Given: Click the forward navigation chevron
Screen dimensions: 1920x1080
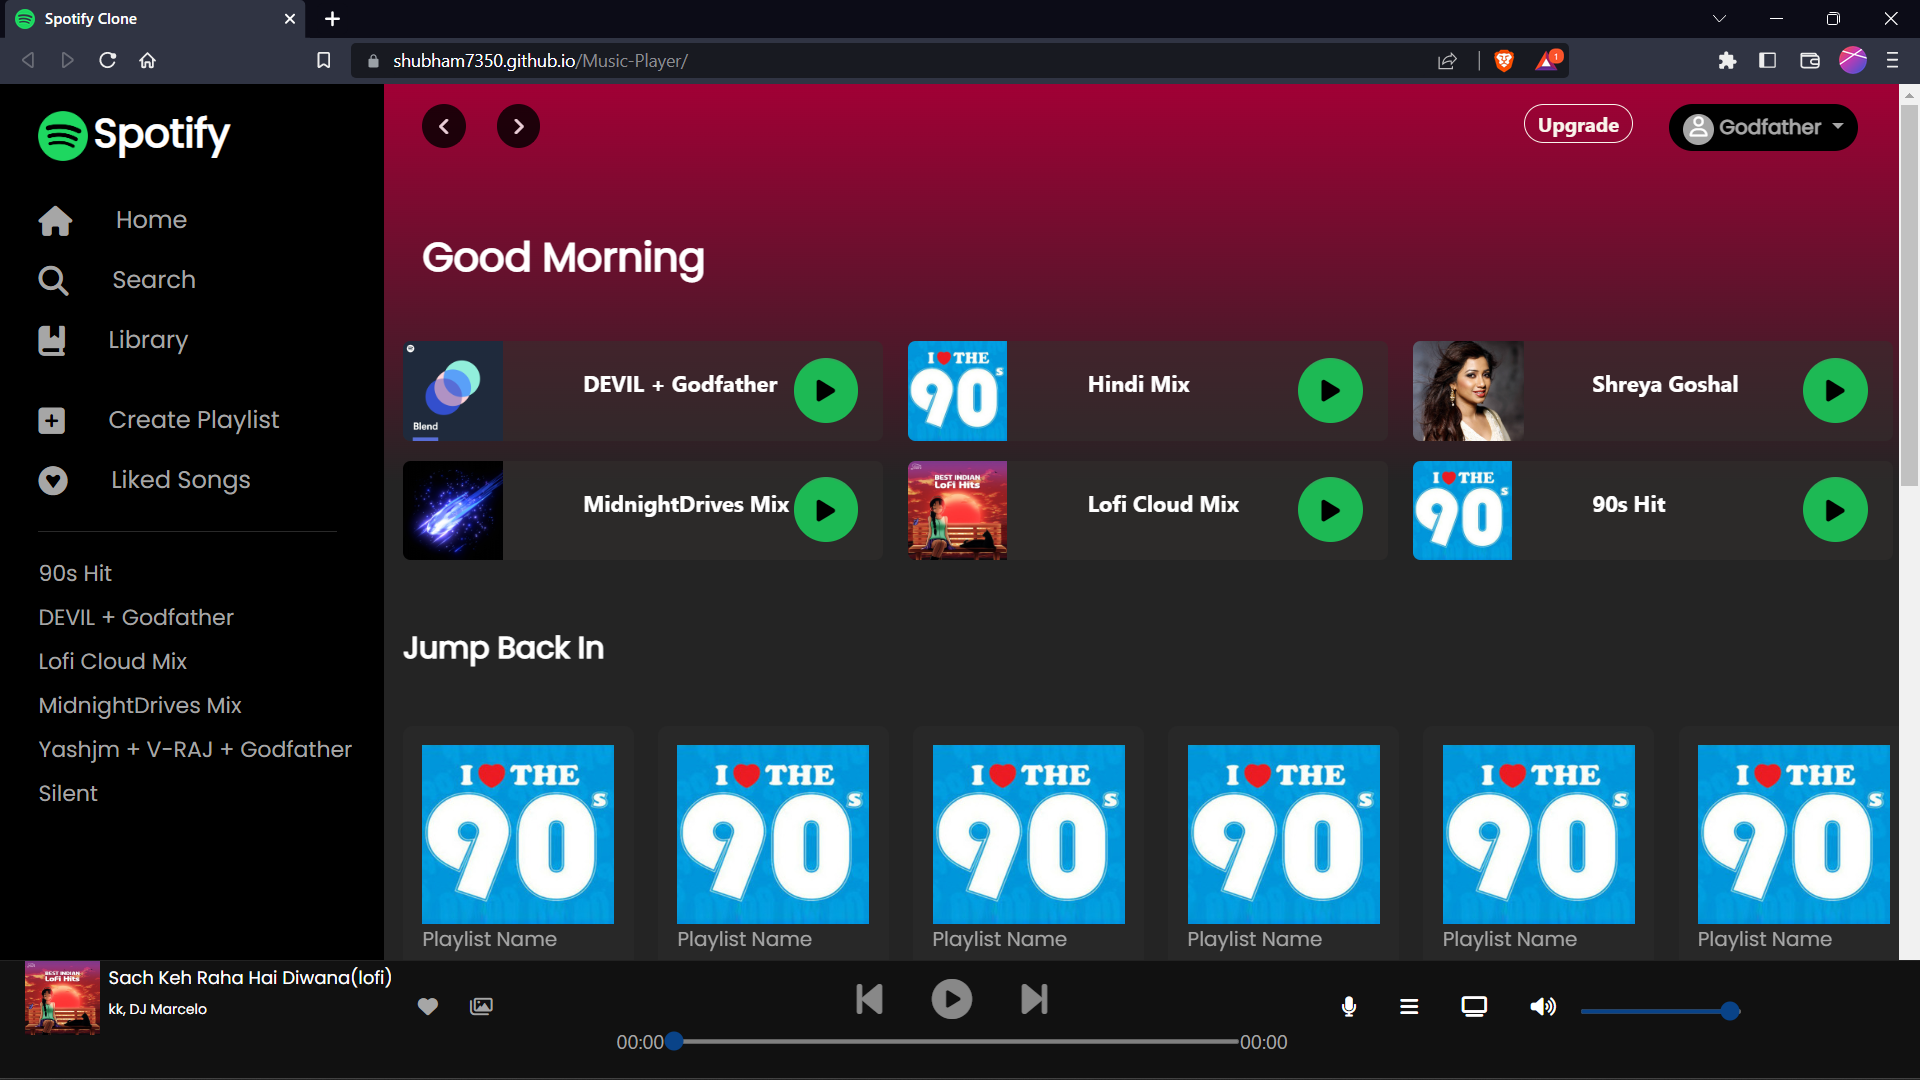Looking at the screenshot, I should point(518,126).
